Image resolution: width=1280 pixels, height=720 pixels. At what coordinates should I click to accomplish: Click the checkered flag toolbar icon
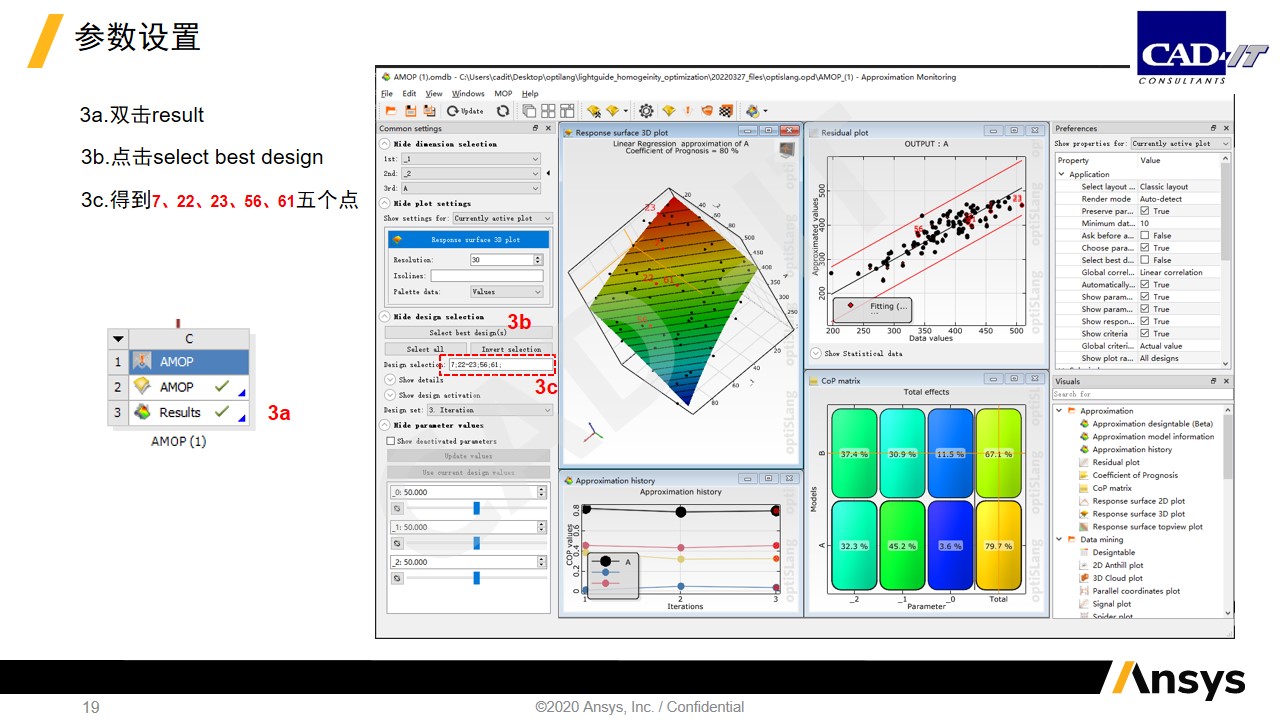726,111
